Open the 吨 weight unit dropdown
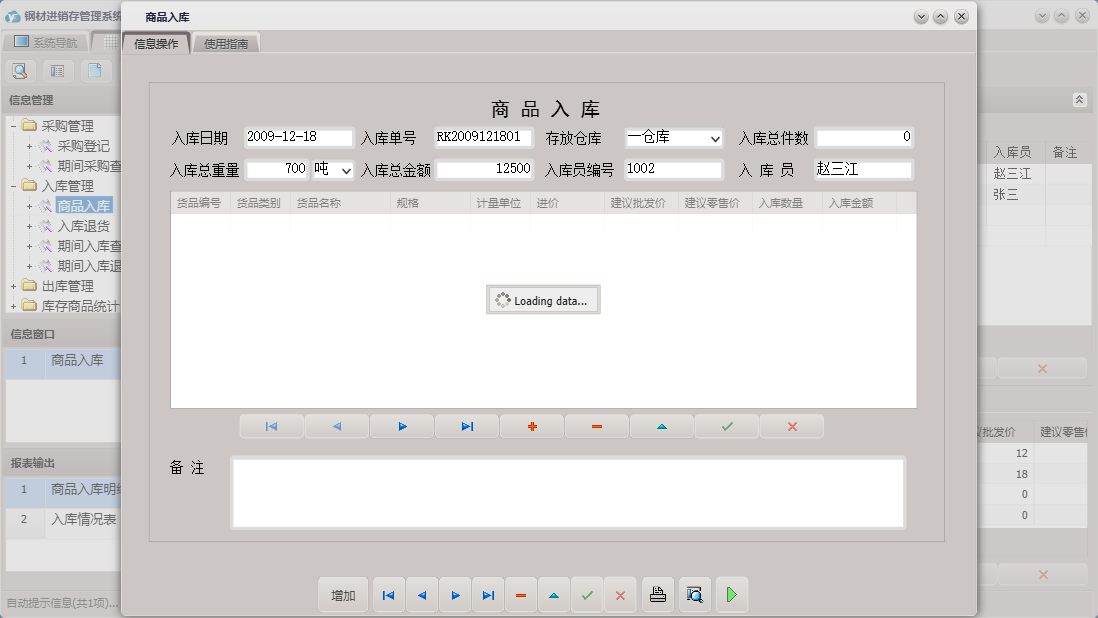This screenshot has width=1098, height=618. pyautogui.click(x=346, y=171)
